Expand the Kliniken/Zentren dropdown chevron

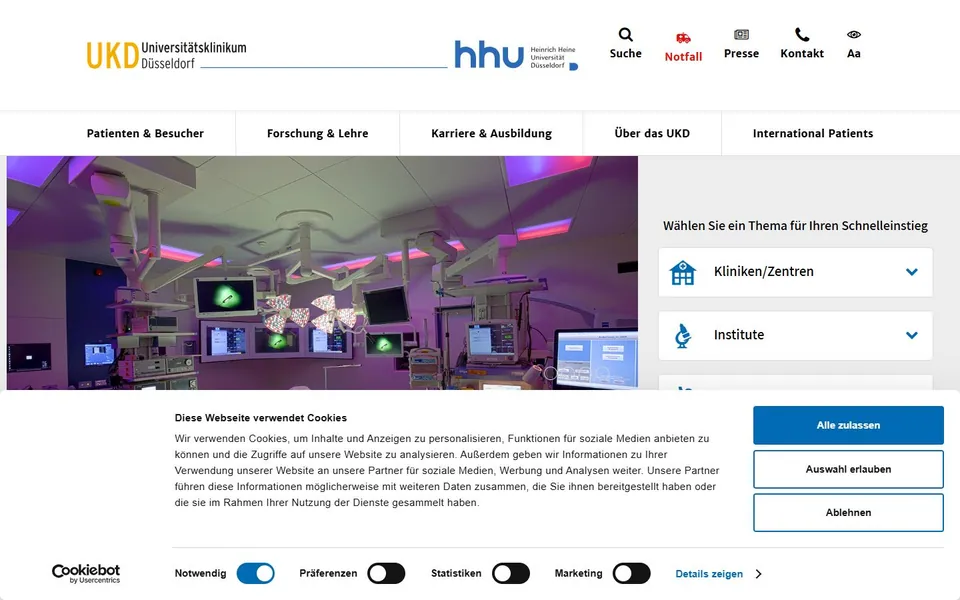[912, 272]
